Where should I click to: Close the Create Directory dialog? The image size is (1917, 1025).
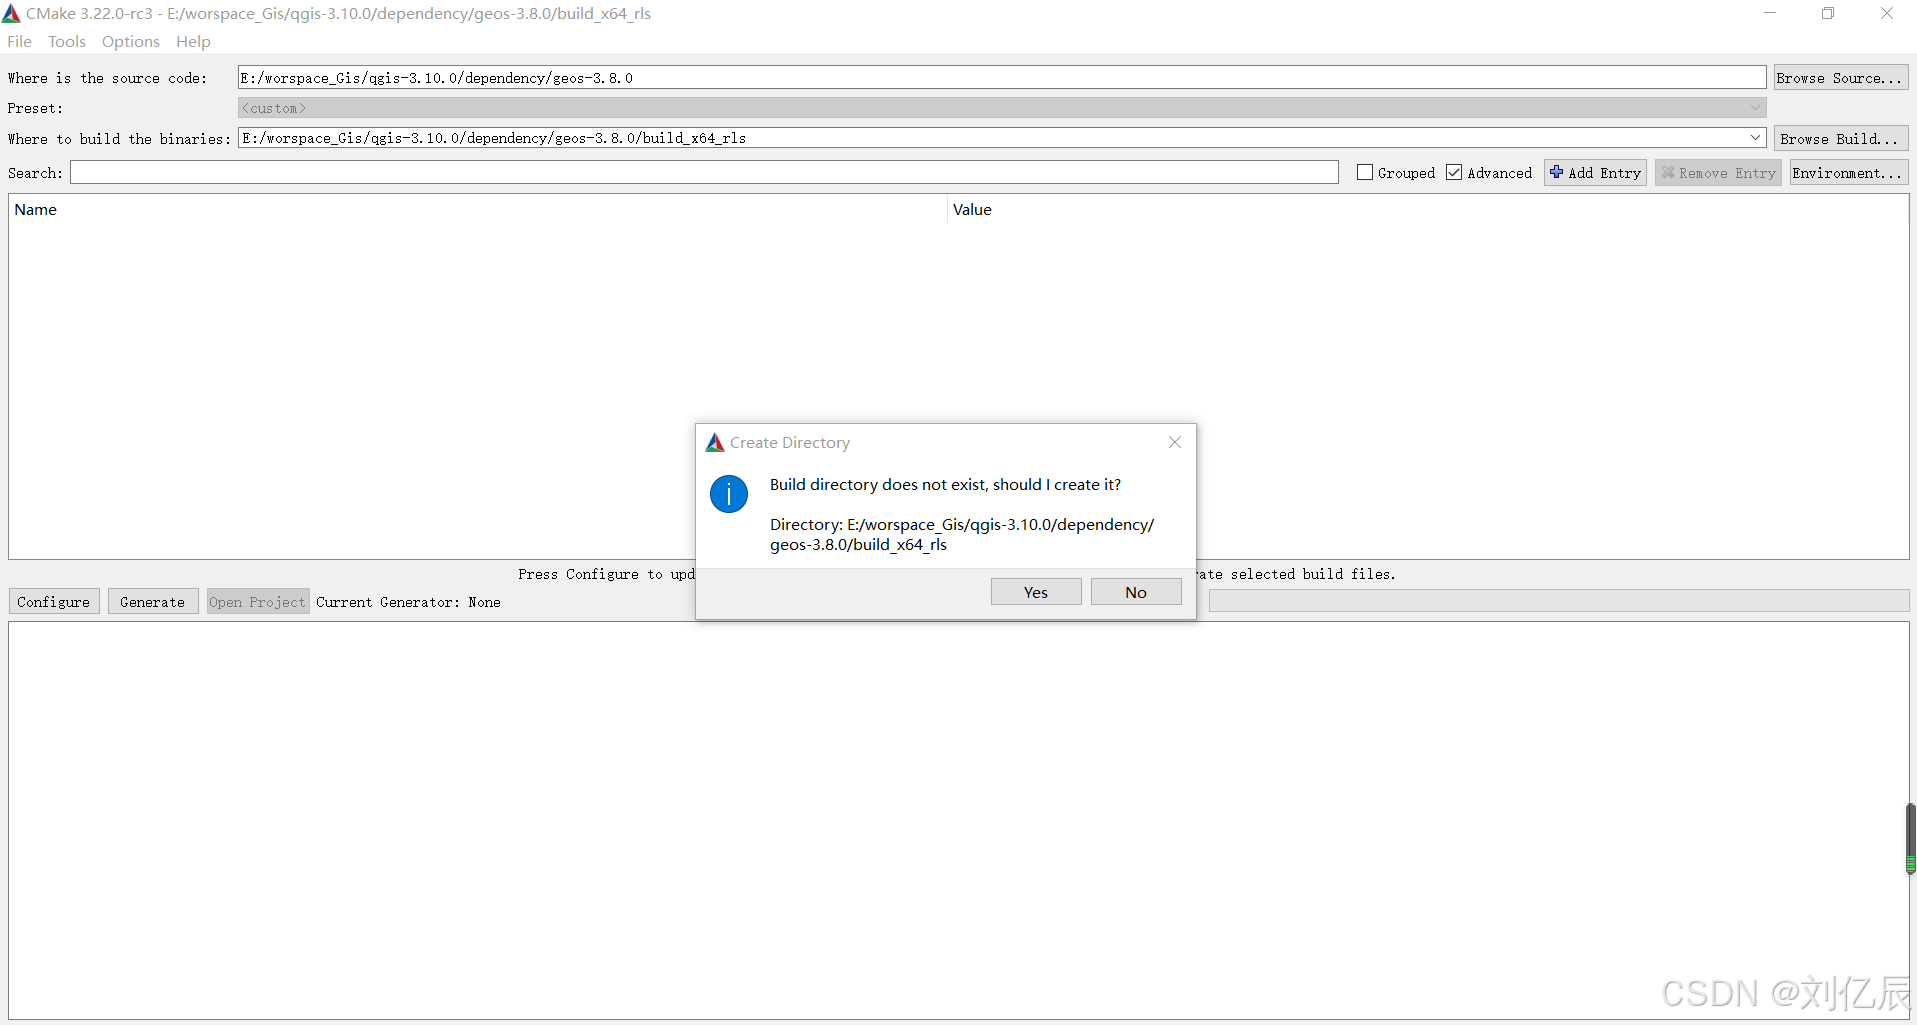coord(1175,442)
